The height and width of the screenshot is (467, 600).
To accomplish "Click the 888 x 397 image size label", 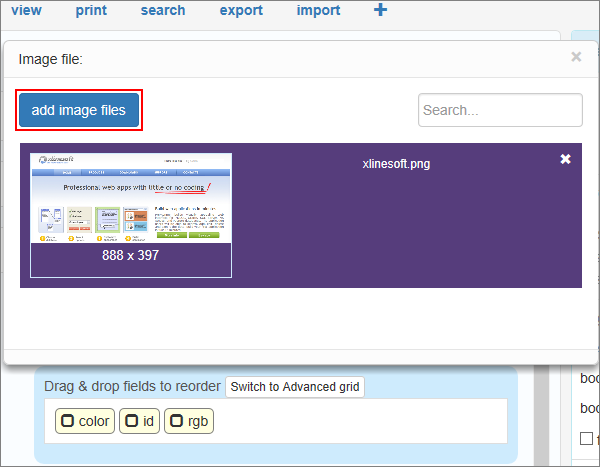I will point(131,255).
